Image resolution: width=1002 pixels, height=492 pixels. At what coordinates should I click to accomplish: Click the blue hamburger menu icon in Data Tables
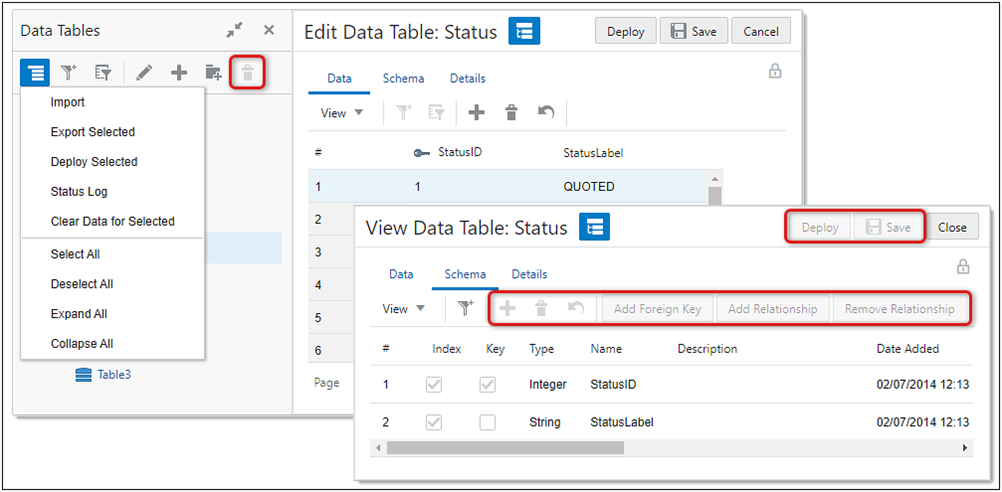pyautogui.click(x=35, y=72)
